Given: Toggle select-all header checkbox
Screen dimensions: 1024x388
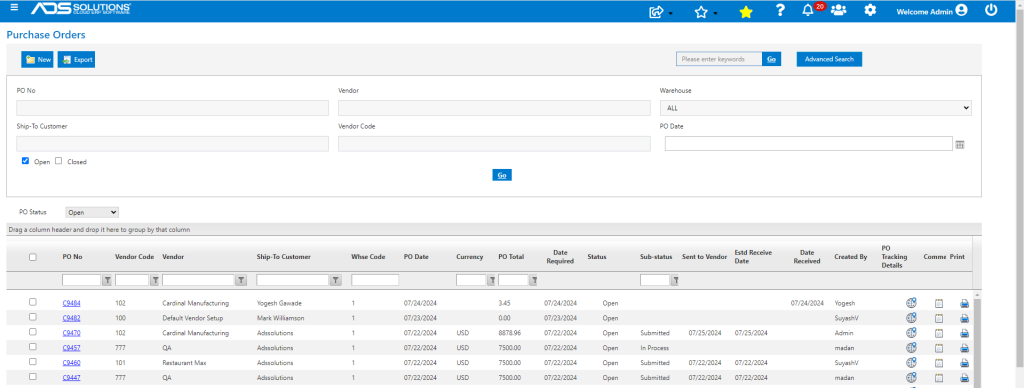Looking at the screenshot, I should point(33,257).
